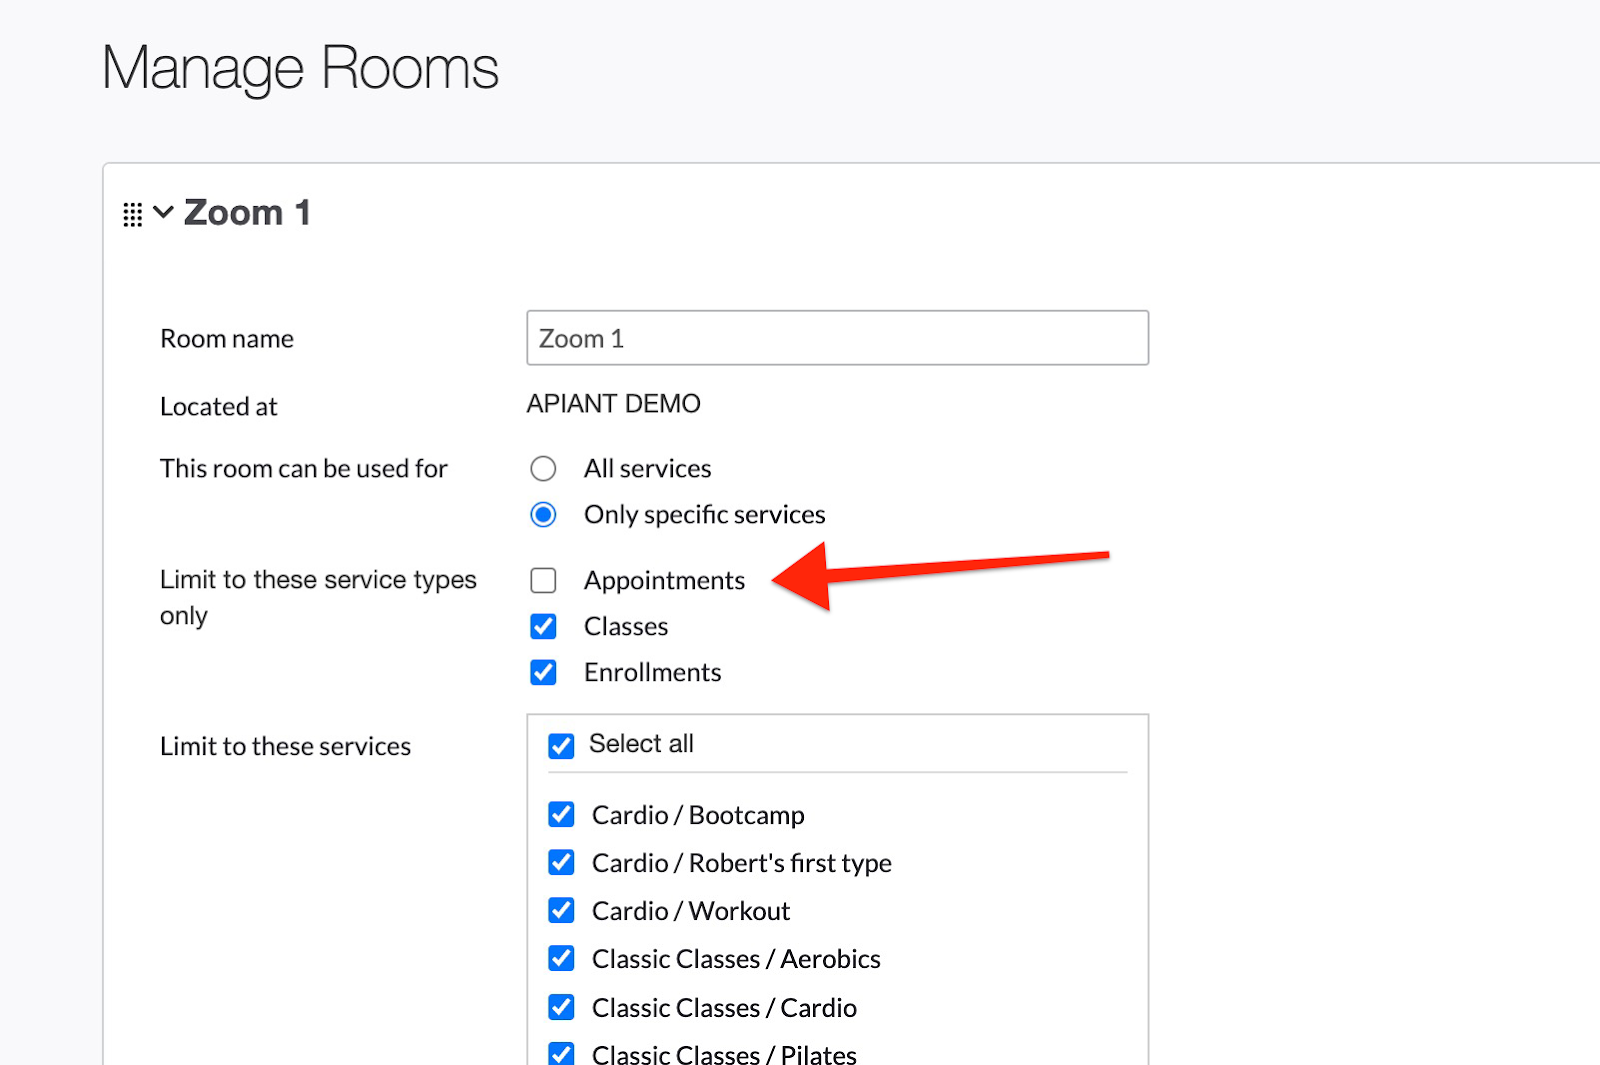Click the All services label text

(x=647, y=469)
